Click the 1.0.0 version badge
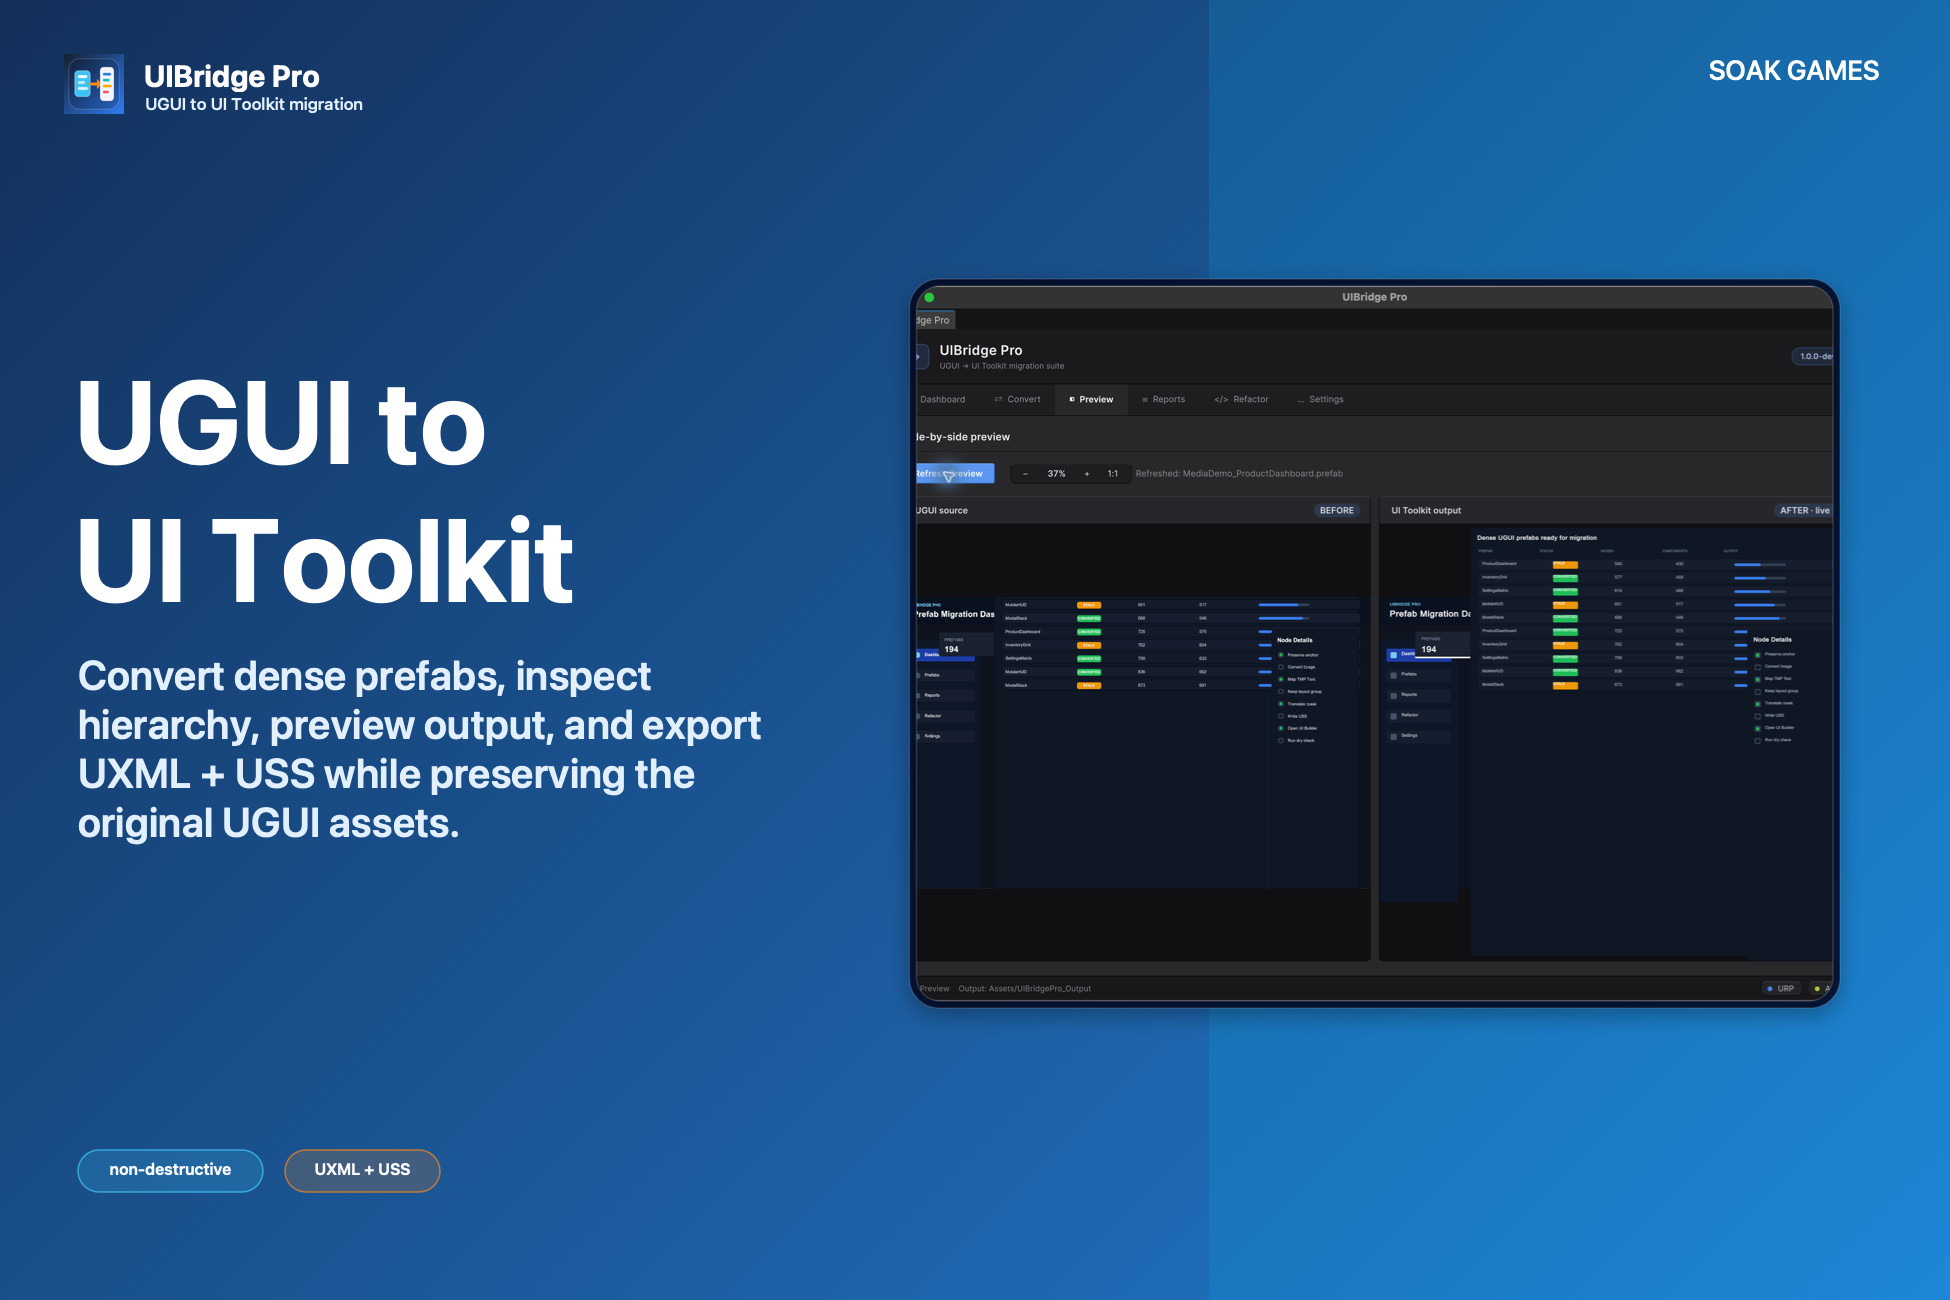This screenshot has height=1300, width=1950. pos(1813,356)
